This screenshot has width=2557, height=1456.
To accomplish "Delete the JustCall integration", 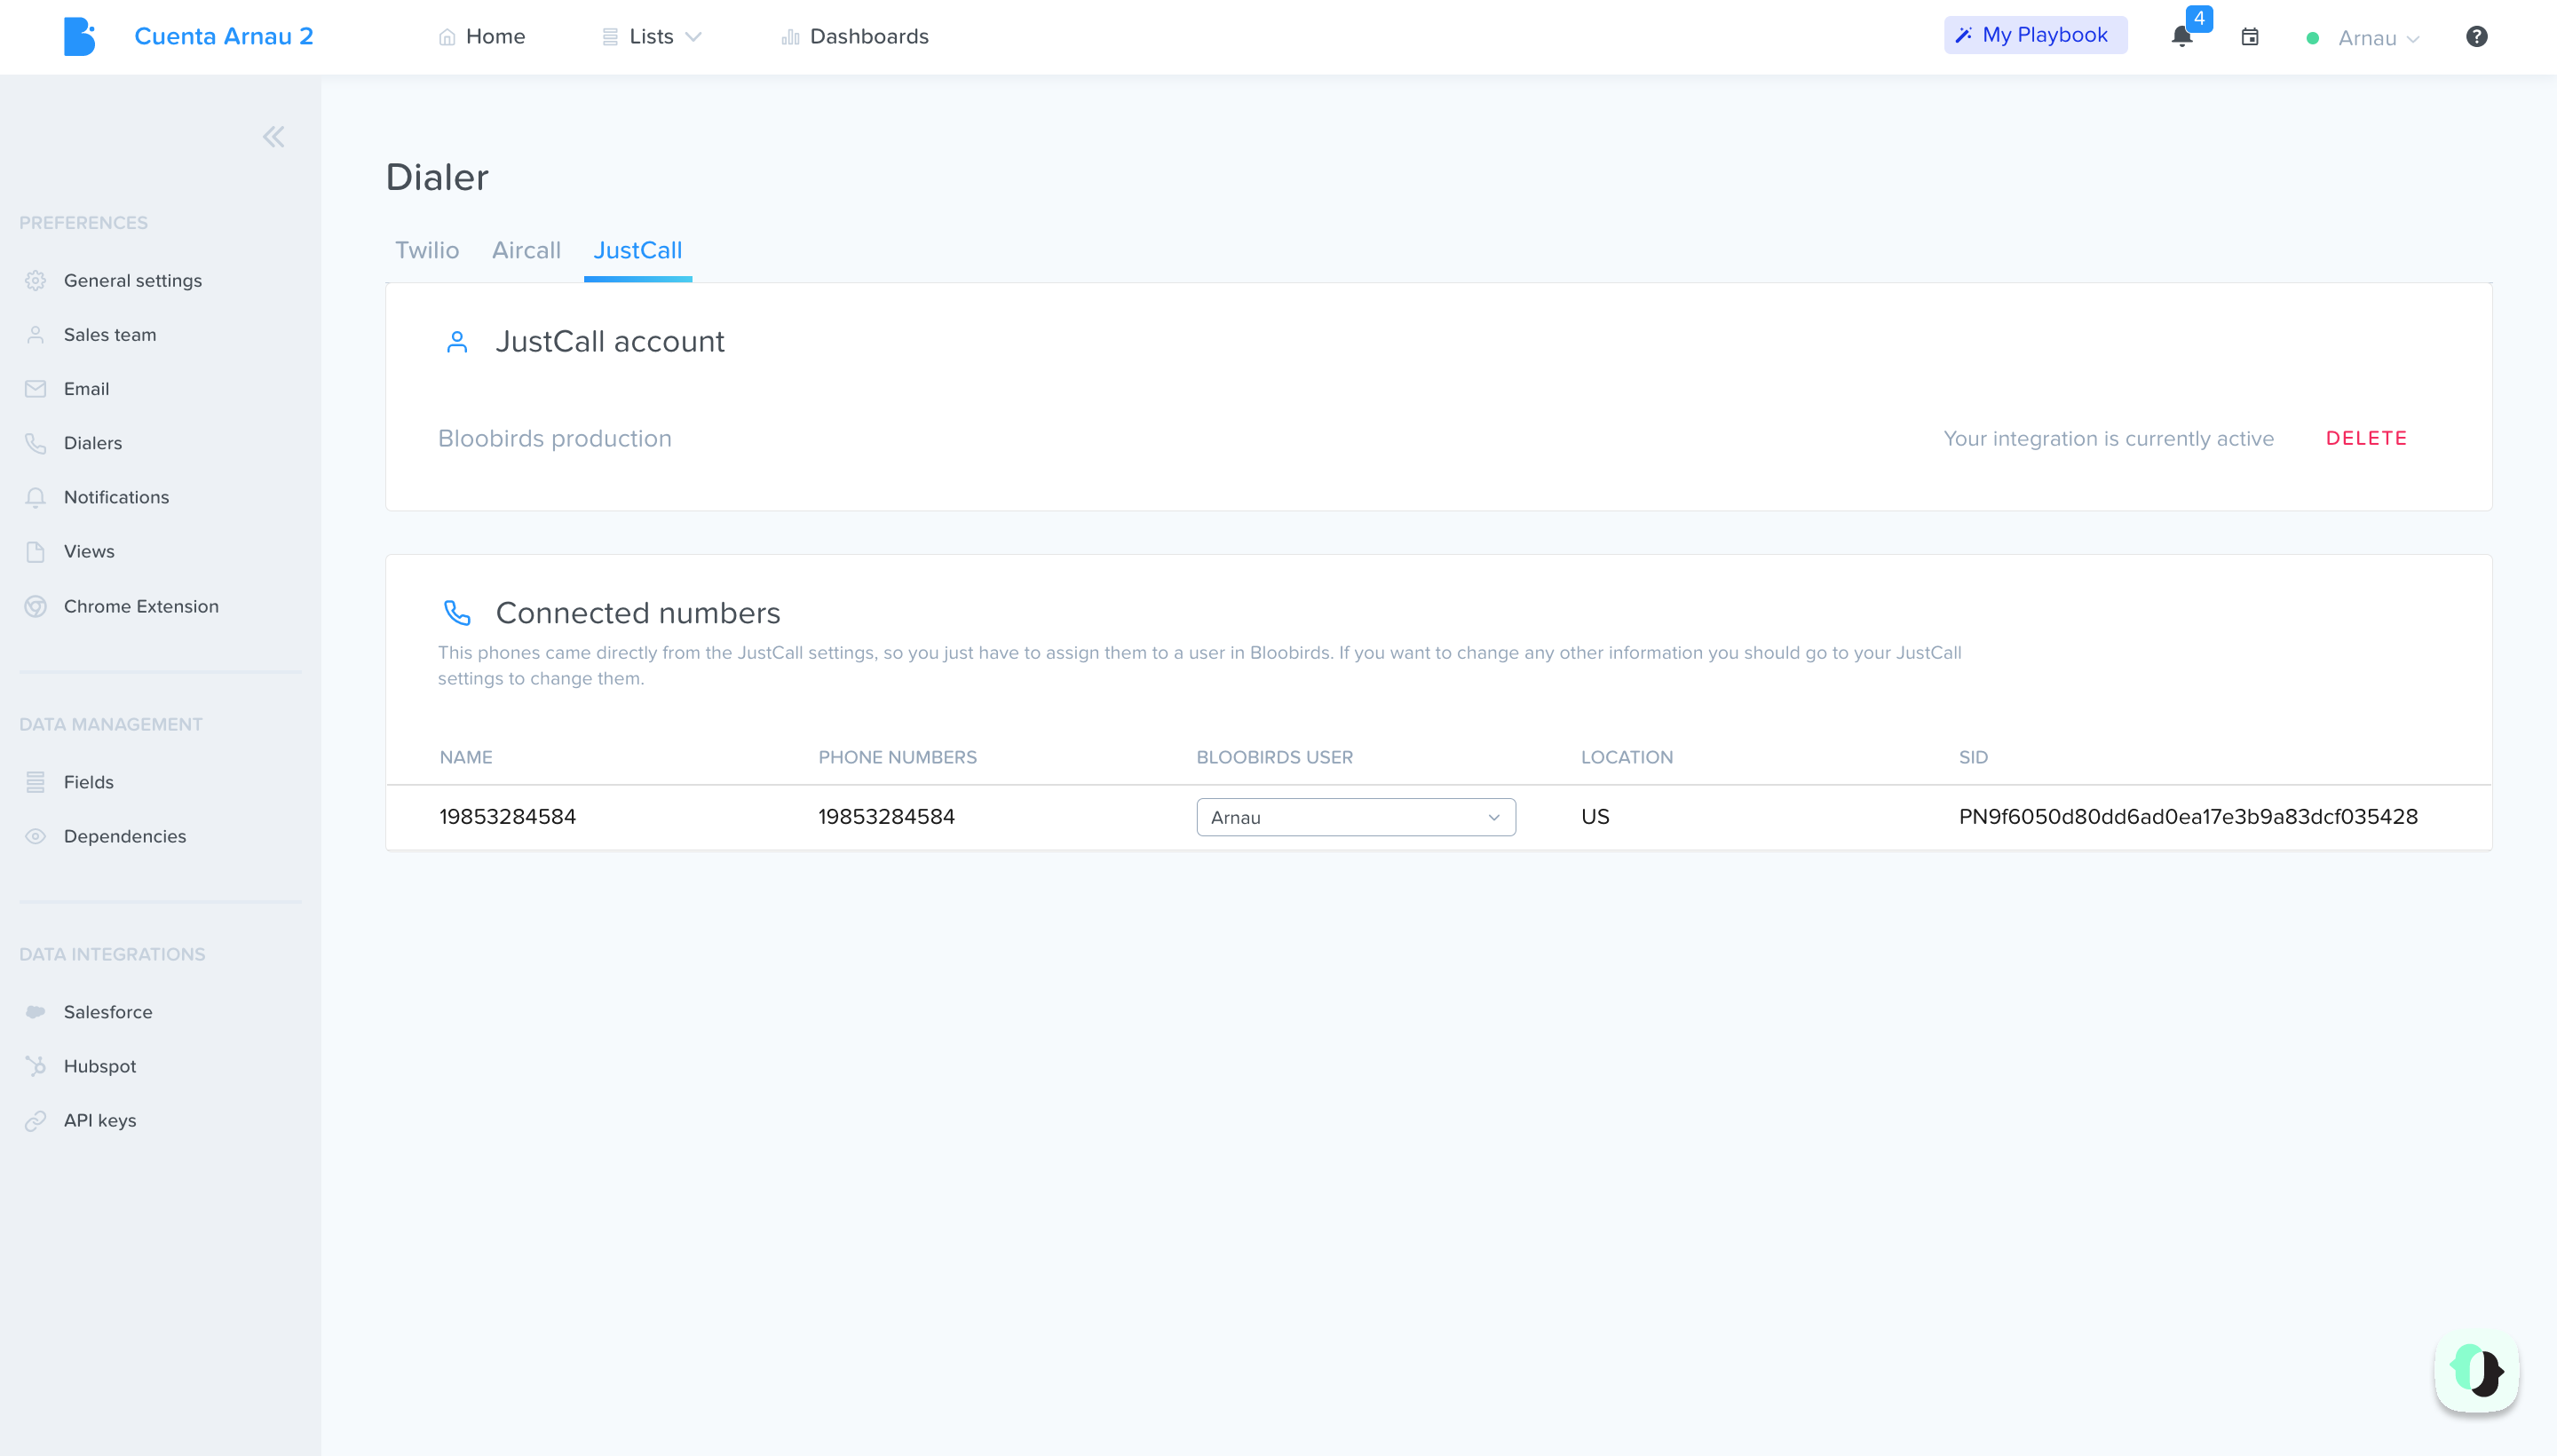I will point(2366,438).
